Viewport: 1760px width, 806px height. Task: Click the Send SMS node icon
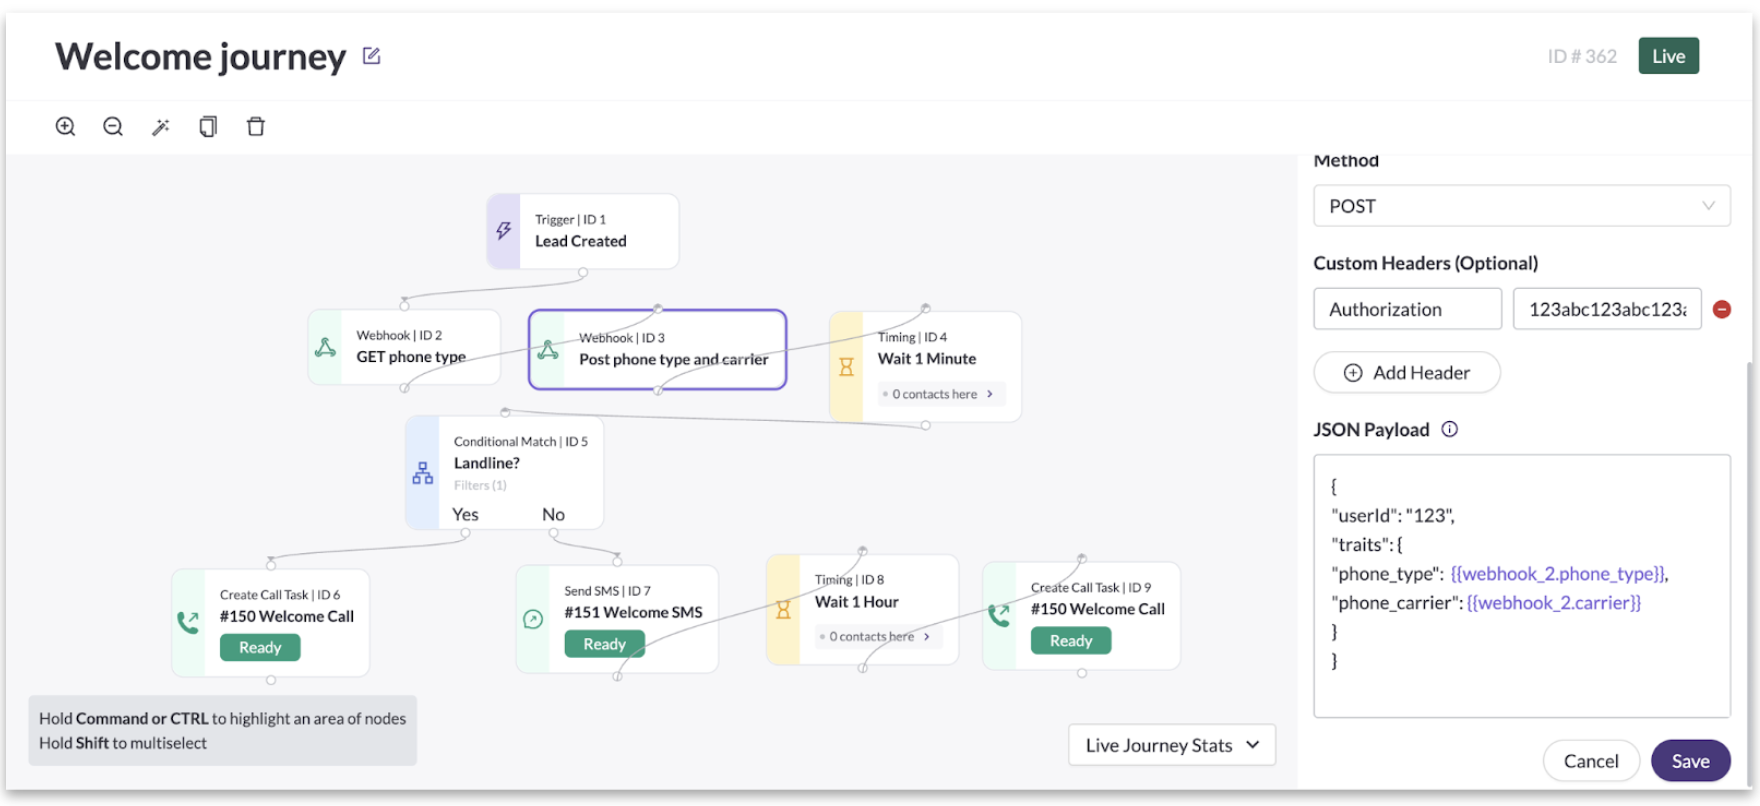(x=533, y=619)
